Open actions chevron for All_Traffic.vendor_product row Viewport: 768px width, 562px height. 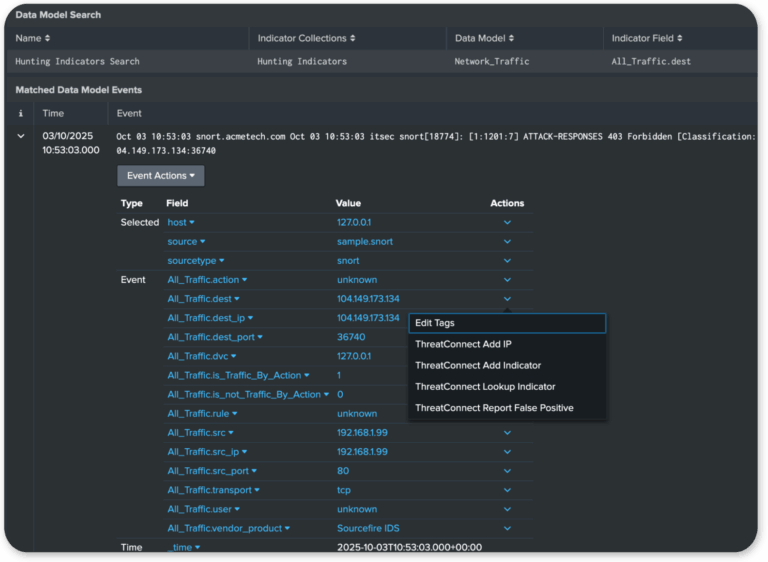click(x=507, y=528)
